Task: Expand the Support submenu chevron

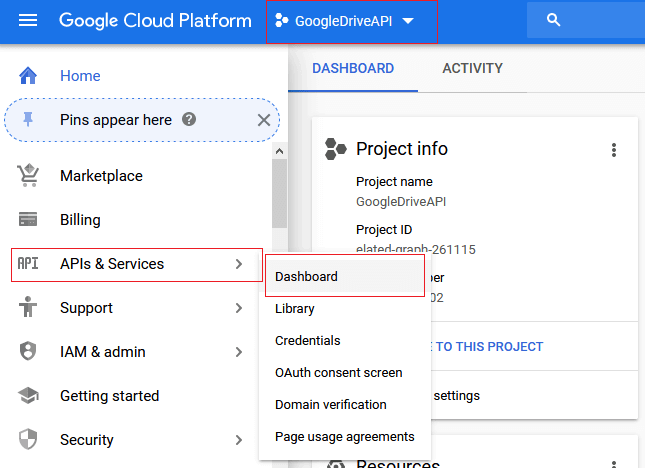Action: pyautogui.click(x=238, y=308)
